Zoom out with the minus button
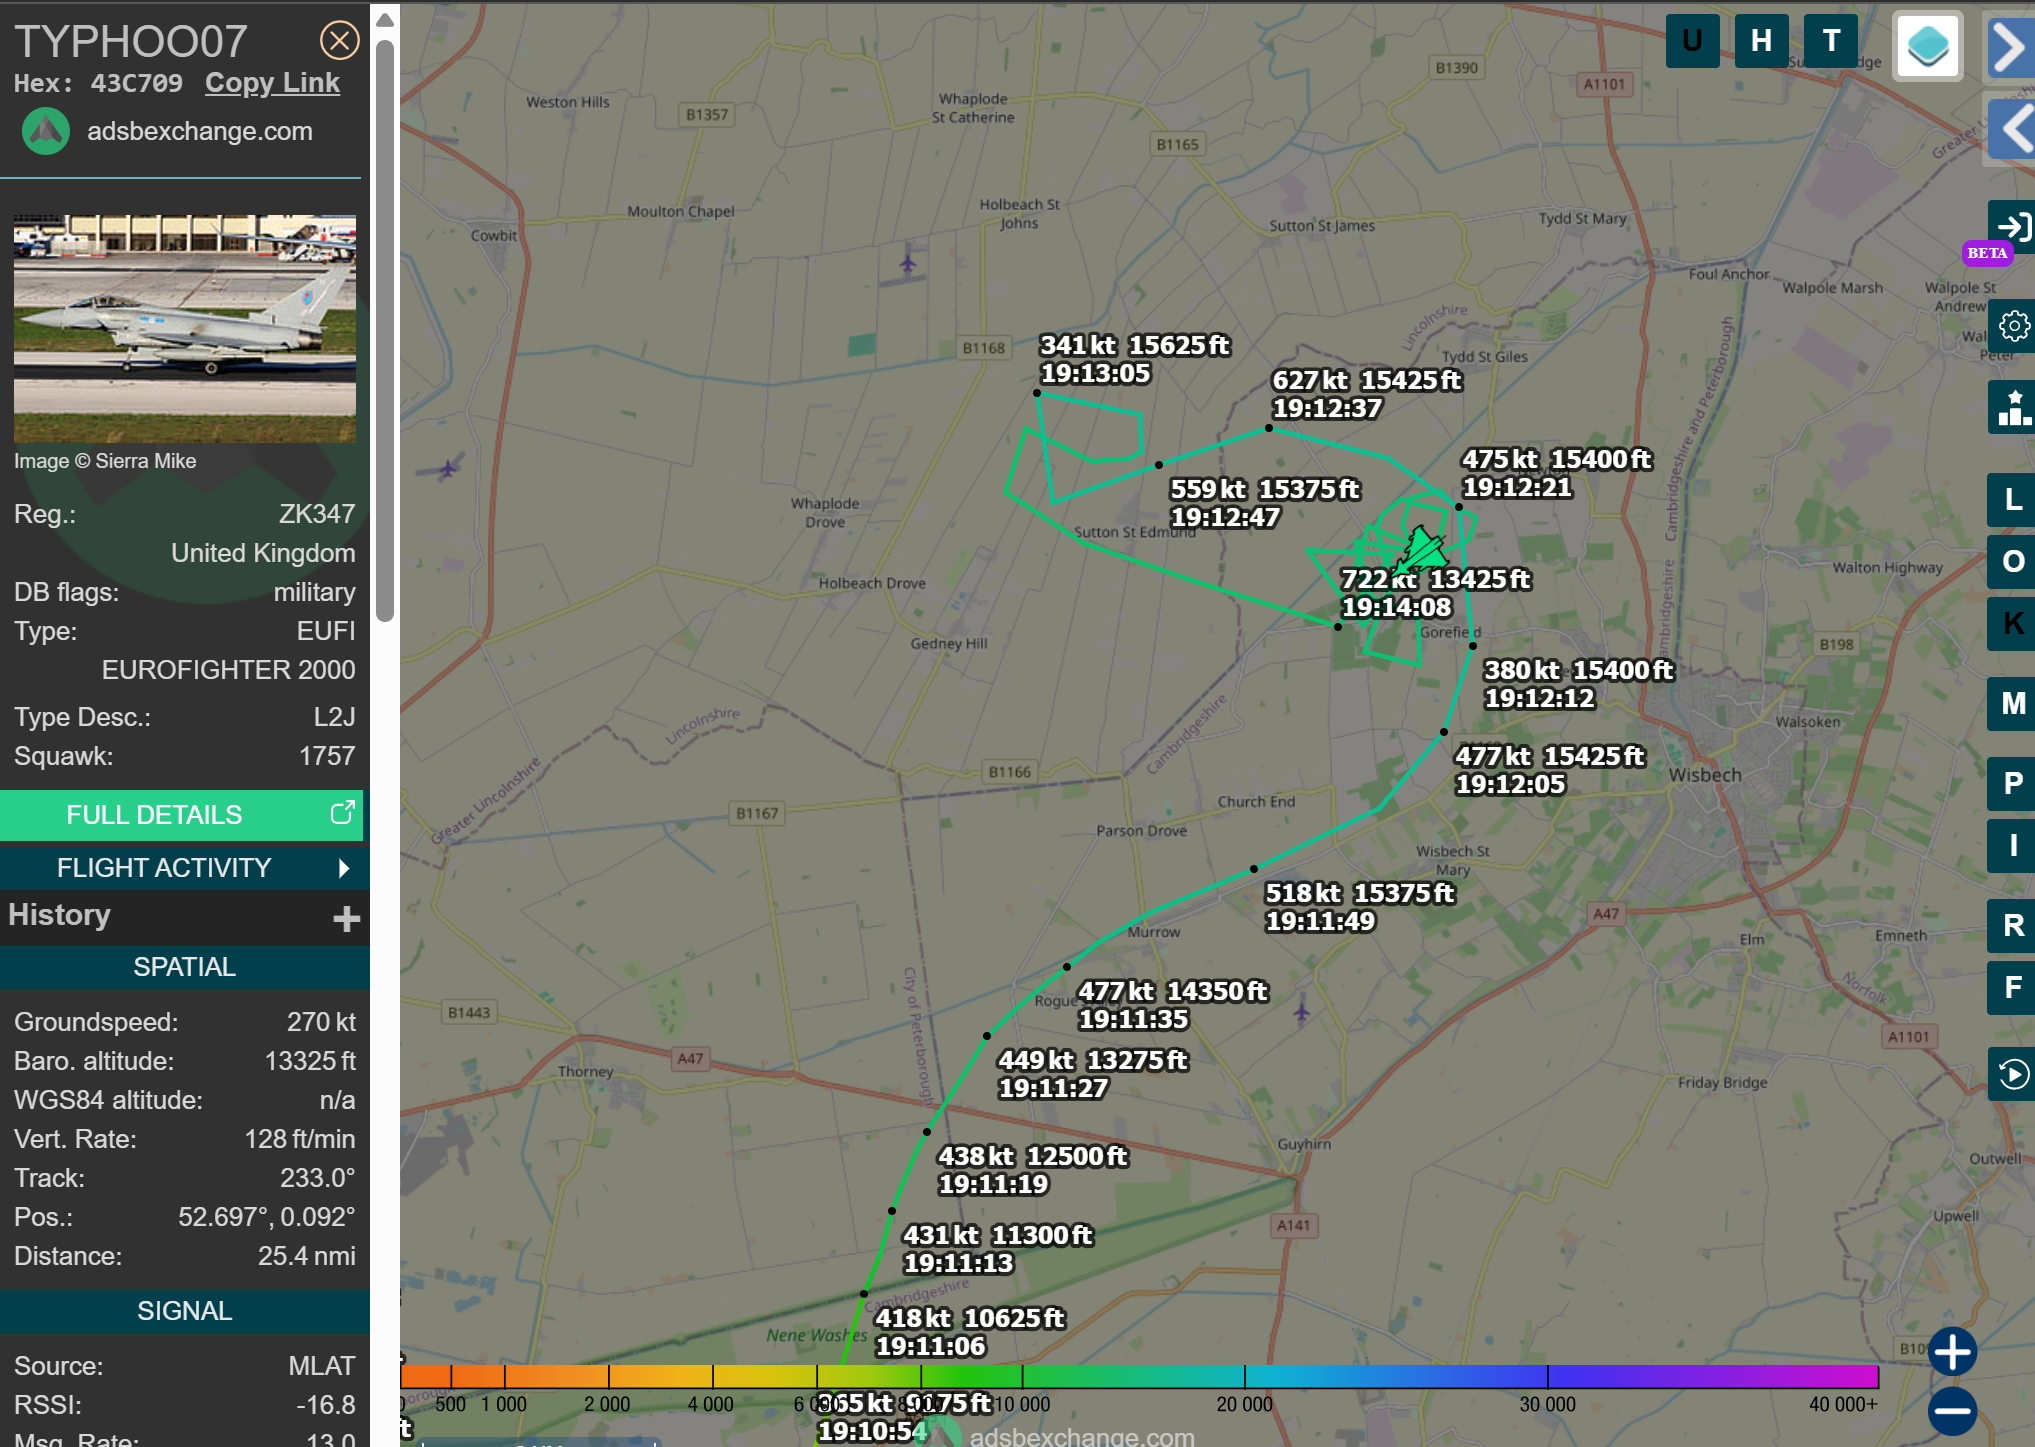The height and width of the screenshot is (1447, 2035). (1952, 1411)
